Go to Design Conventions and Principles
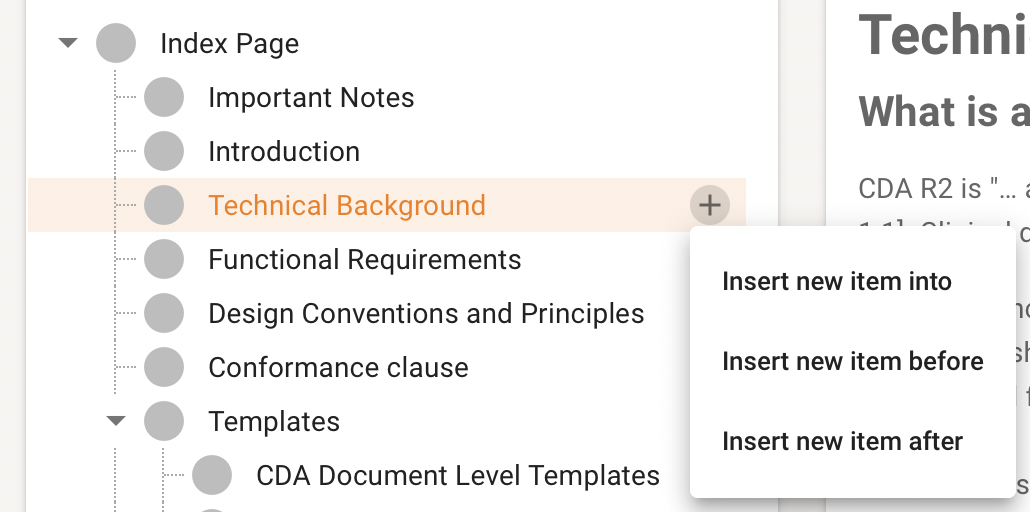The image size is (1030, 512). (426, 314)
